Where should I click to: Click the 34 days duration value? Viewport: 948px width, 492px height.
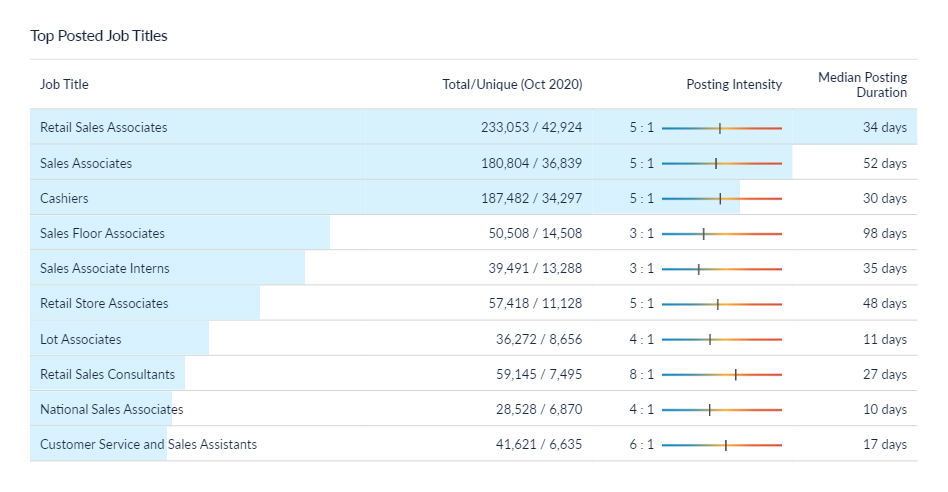point(885,128)
